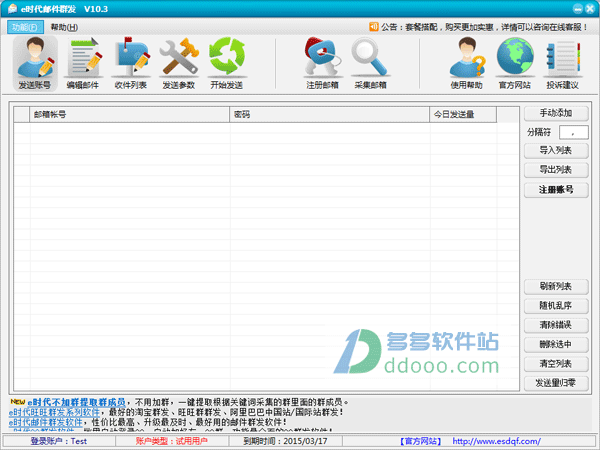
Task: Open the e时代旺旺群发系列软件 link
Action: pyautogui.click(x=54, y=412)
